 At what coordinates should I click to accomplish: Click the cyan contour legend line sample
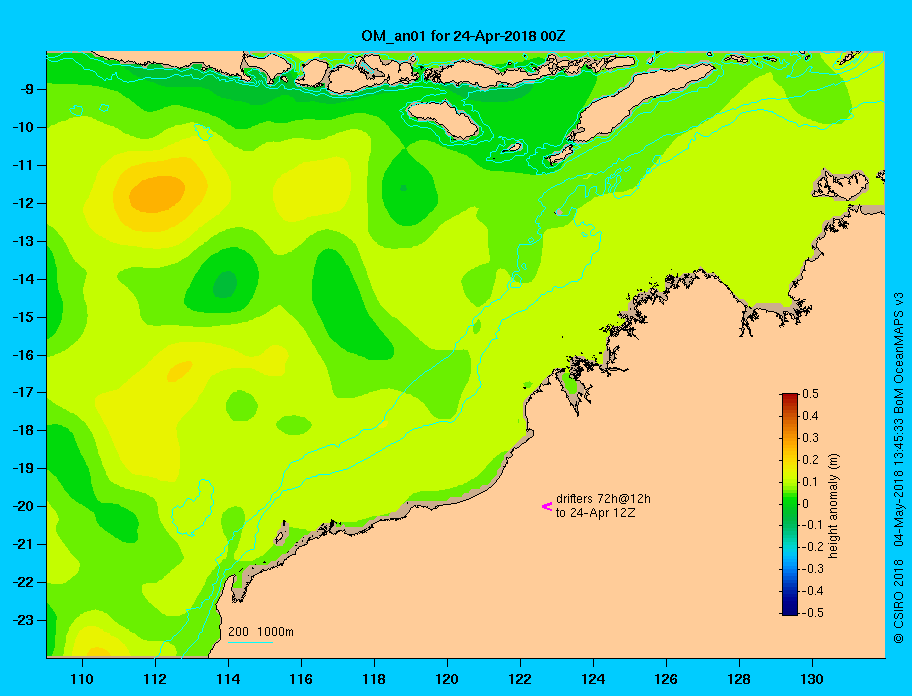250,642
